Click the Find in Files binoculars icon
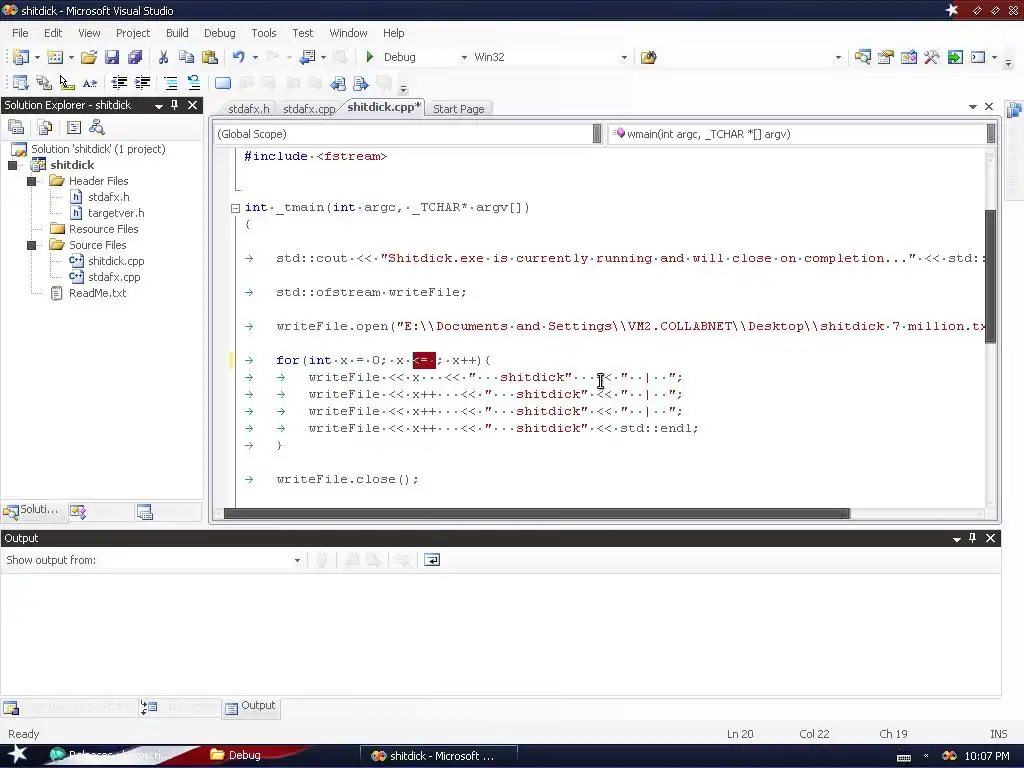The height and width of the screenshot is (768, 1024). coord(648,57)
